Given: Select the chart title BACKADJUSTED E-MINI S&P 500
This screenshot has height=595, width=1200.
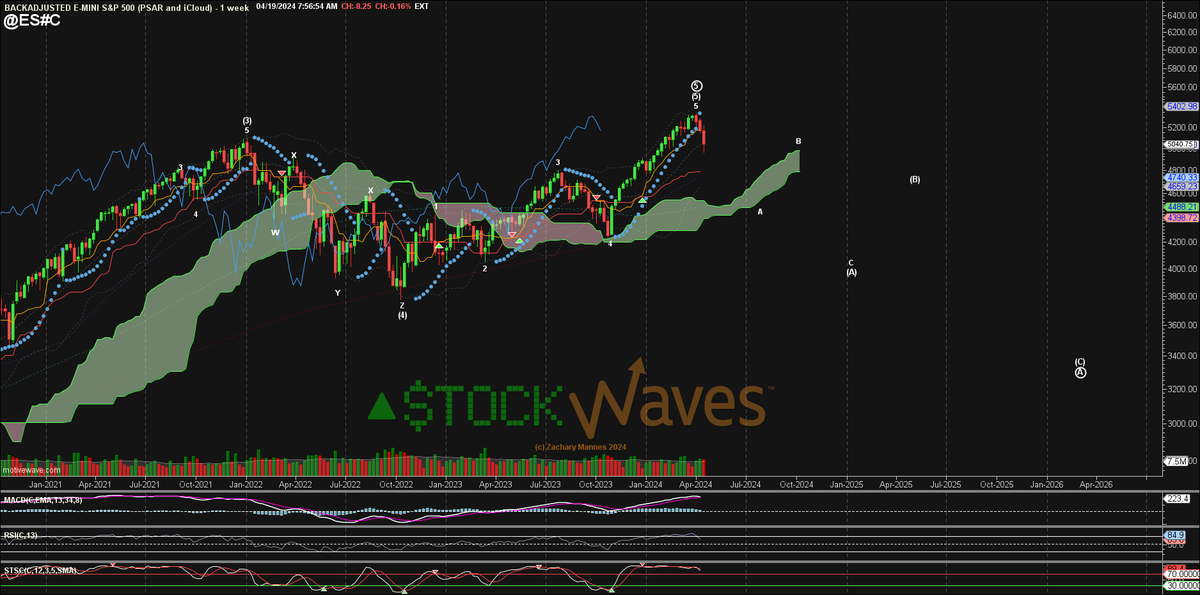Looking at the screenshot, I should [68, 6].
